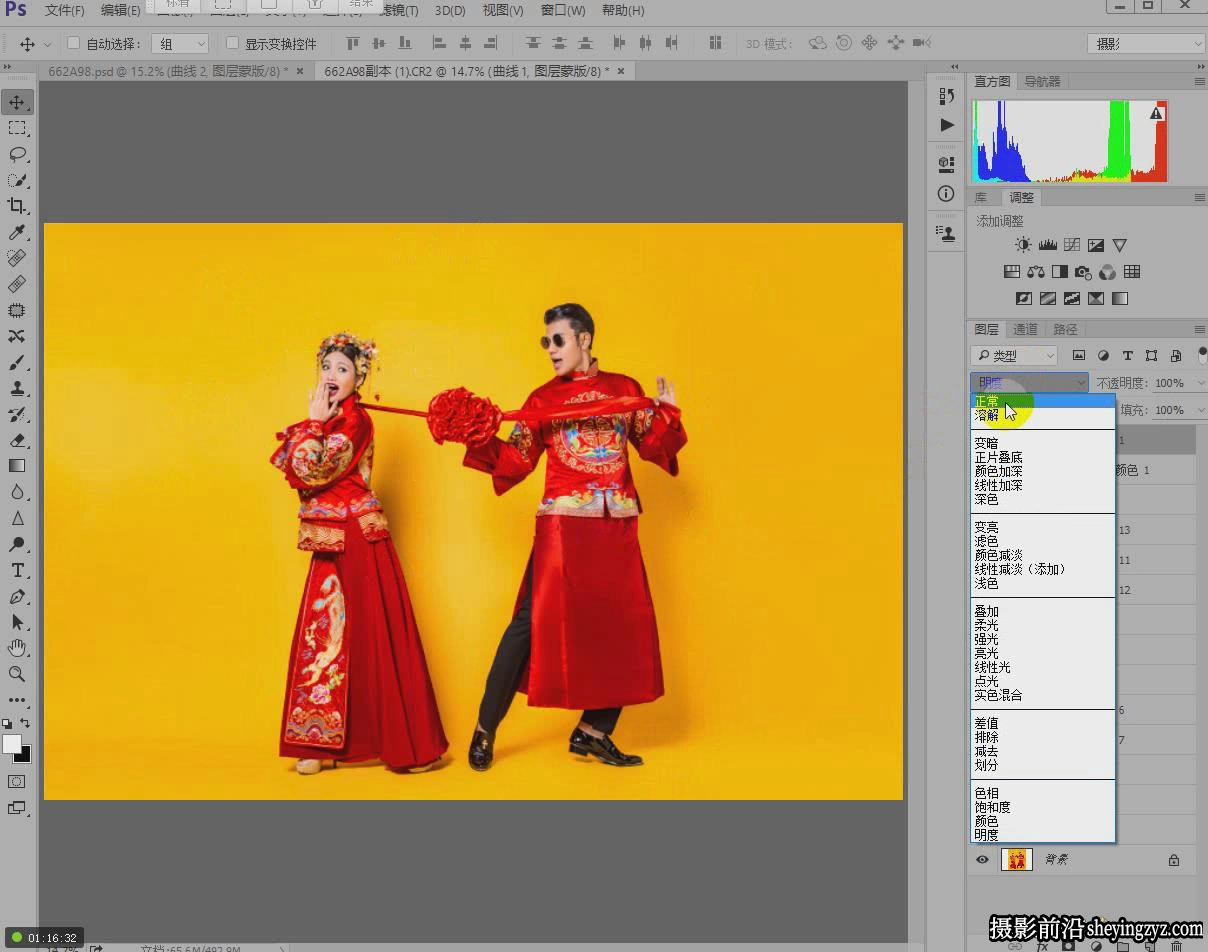Select the Crop tool
Viewport: 1208px width, 952px height.
click(x=17, y=206)
